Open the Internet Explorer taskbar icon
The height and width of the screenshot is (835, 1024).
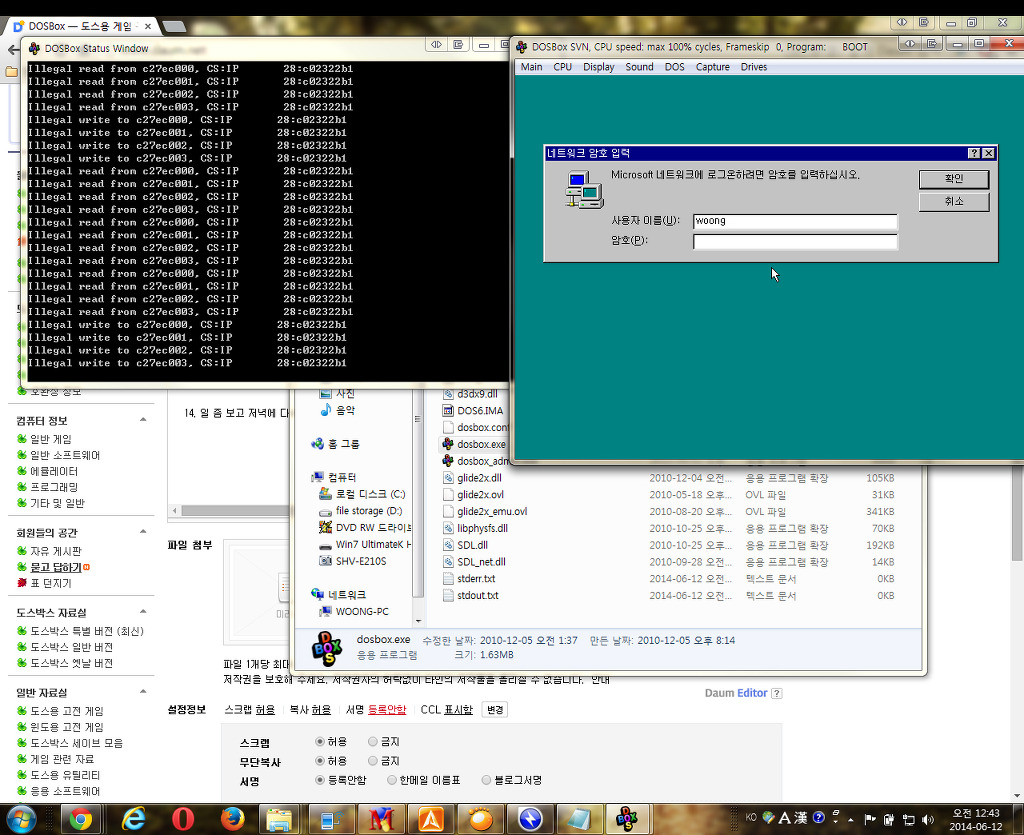point(132,819)
